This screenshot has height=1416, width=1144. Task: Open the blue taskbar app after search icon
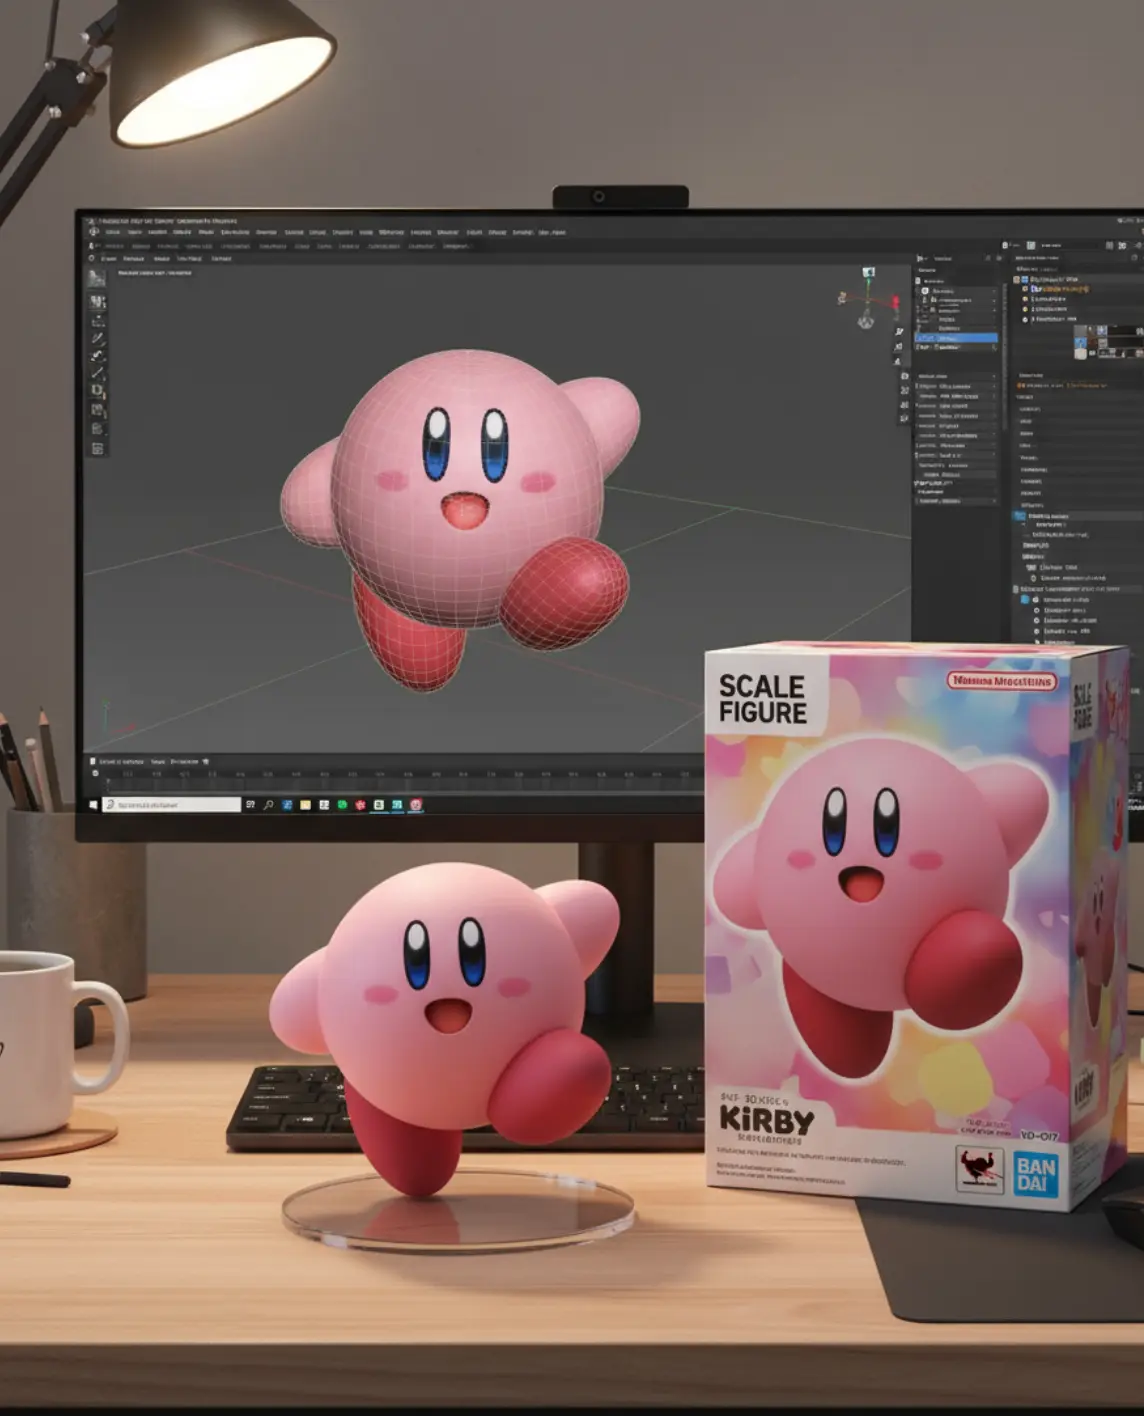pos(287,805)
